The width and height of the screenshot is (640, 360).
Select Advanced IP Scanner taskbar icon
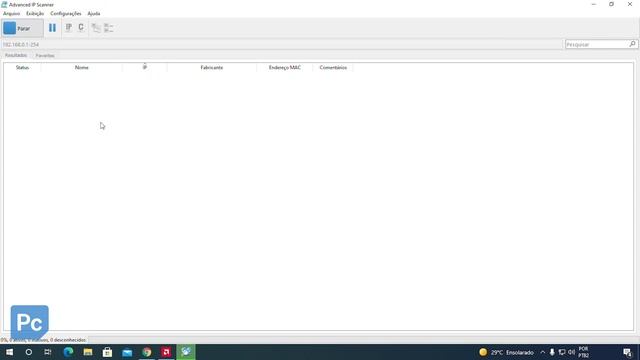[186, 352]
